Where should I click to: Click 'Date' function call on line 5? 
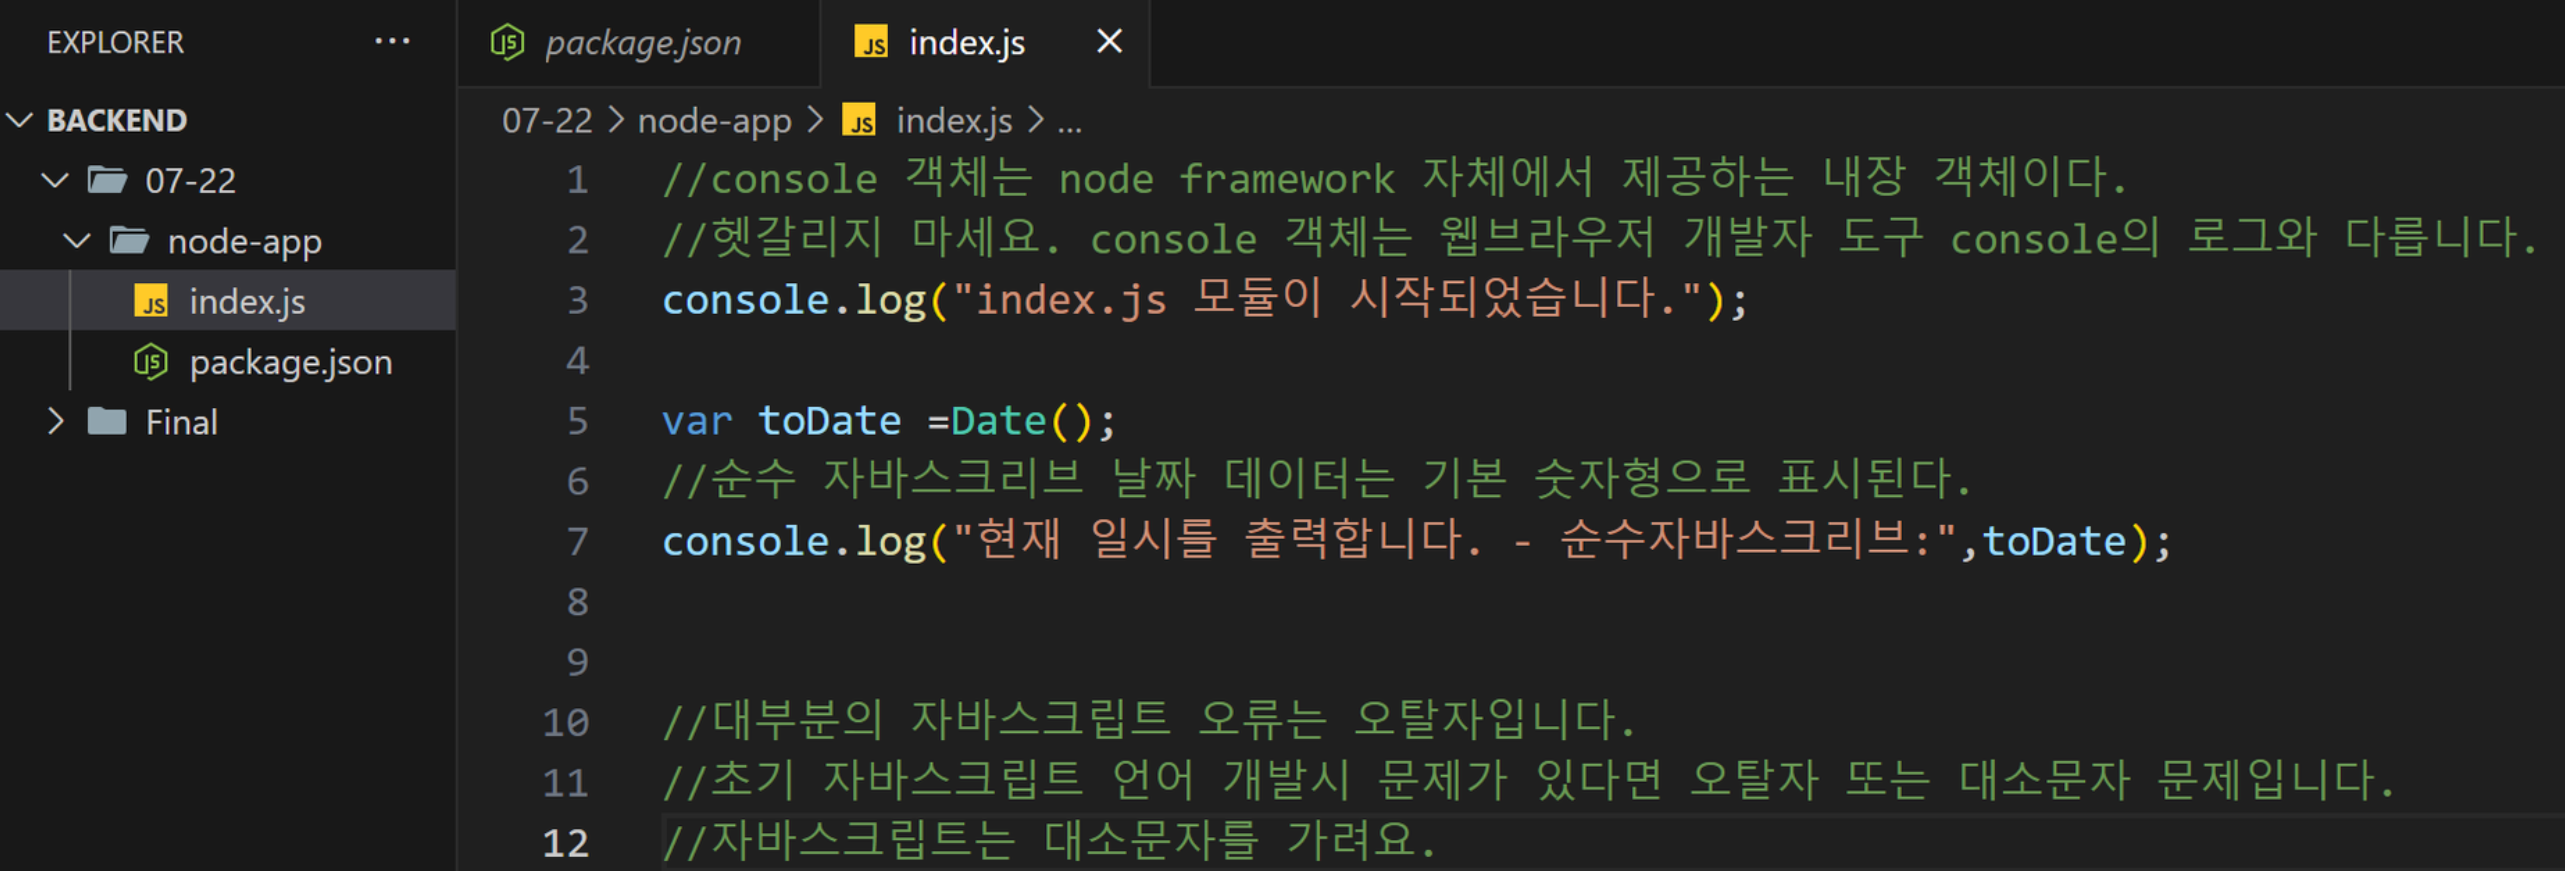point(998,421)
